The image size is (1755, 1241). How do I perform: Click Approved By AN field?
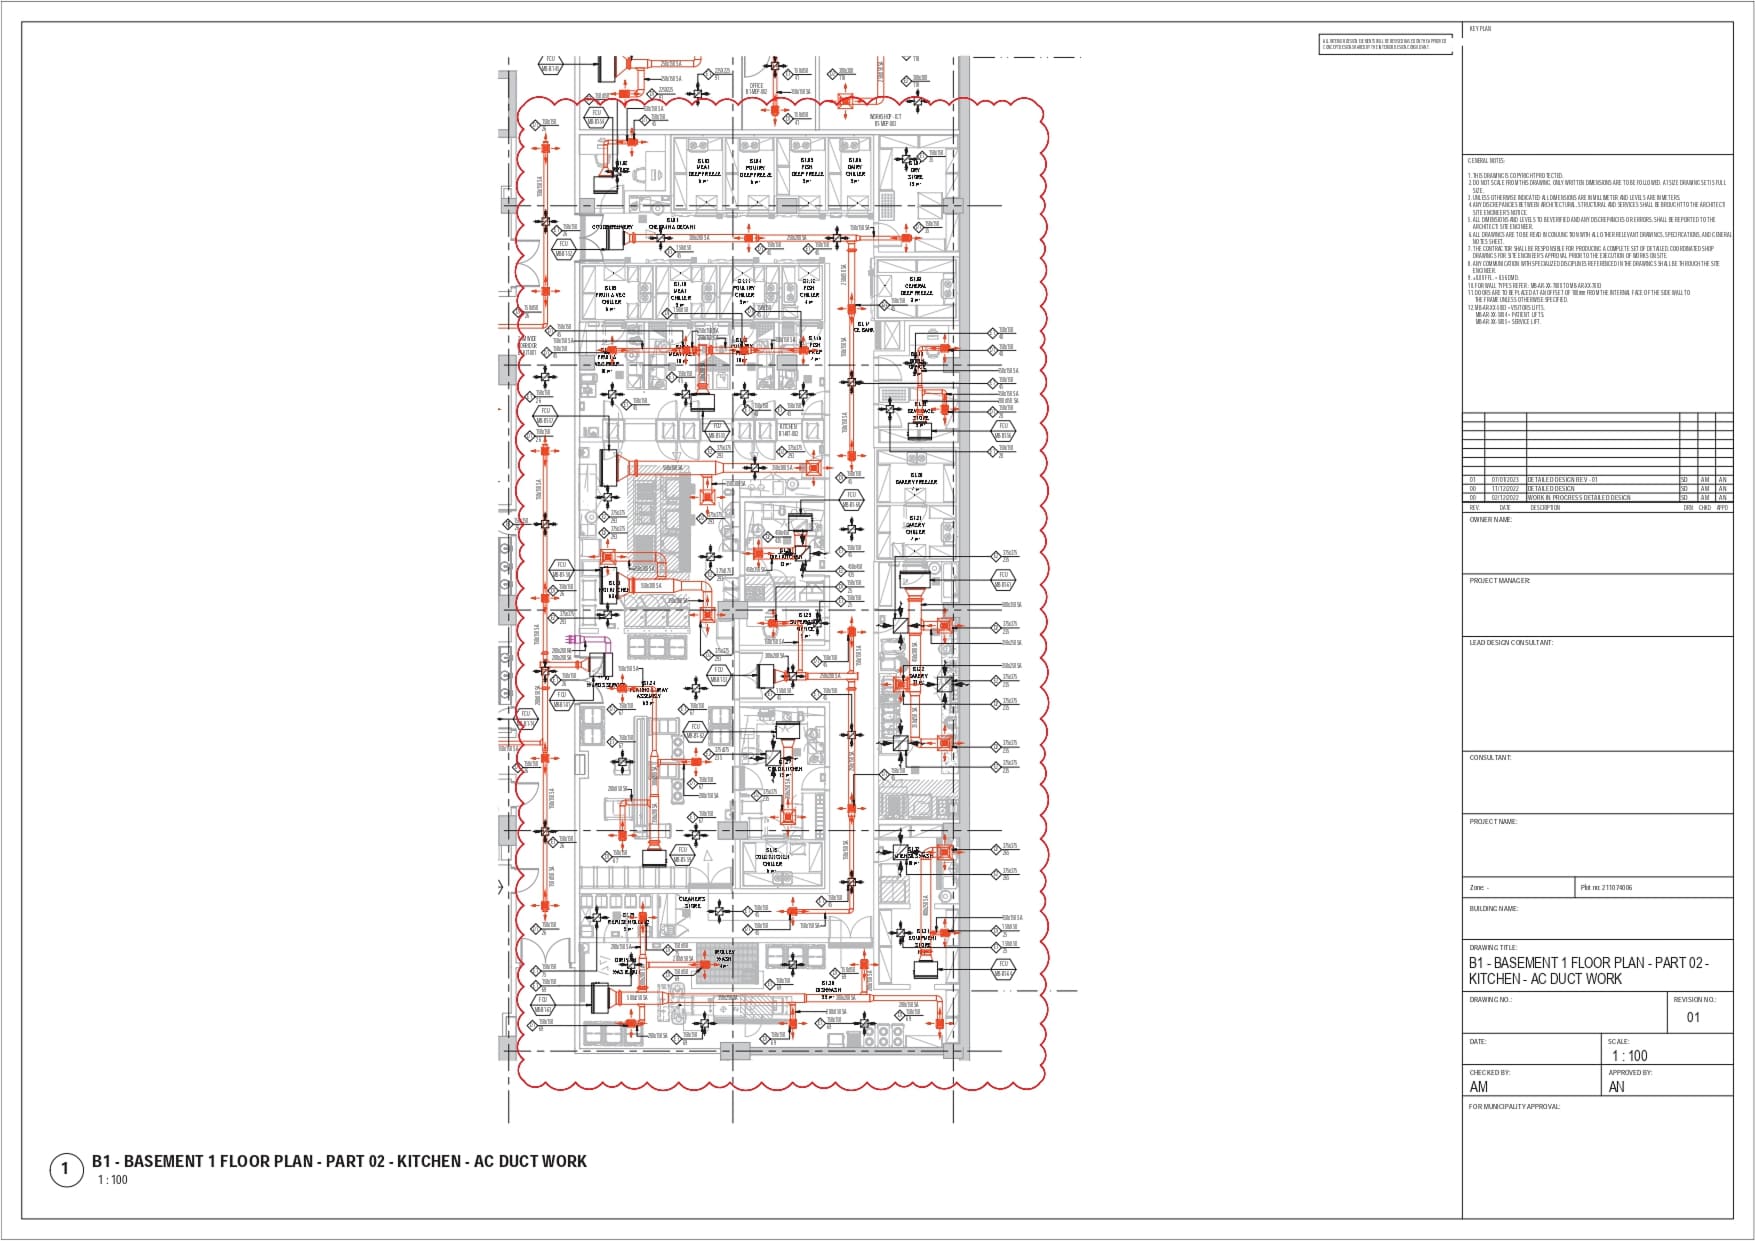pos(1617,1086)
